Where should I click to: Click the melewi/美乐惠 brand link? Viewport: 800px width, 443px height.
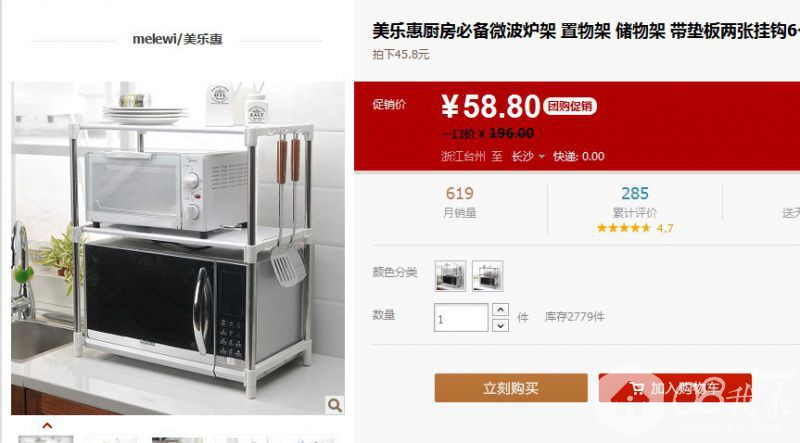177,39
